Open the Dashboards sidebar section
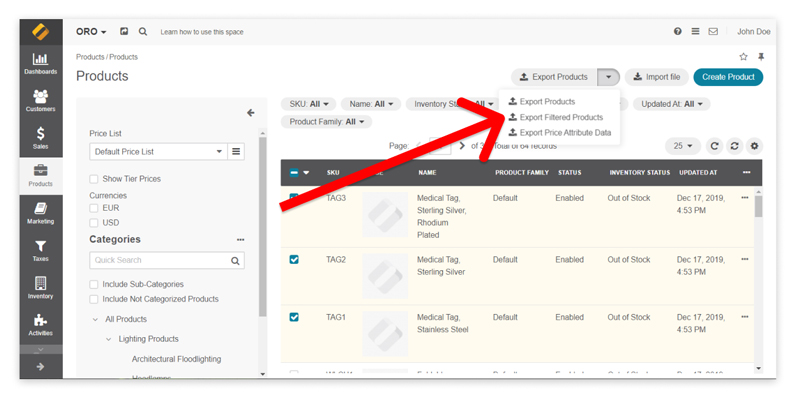 [41, 64]
